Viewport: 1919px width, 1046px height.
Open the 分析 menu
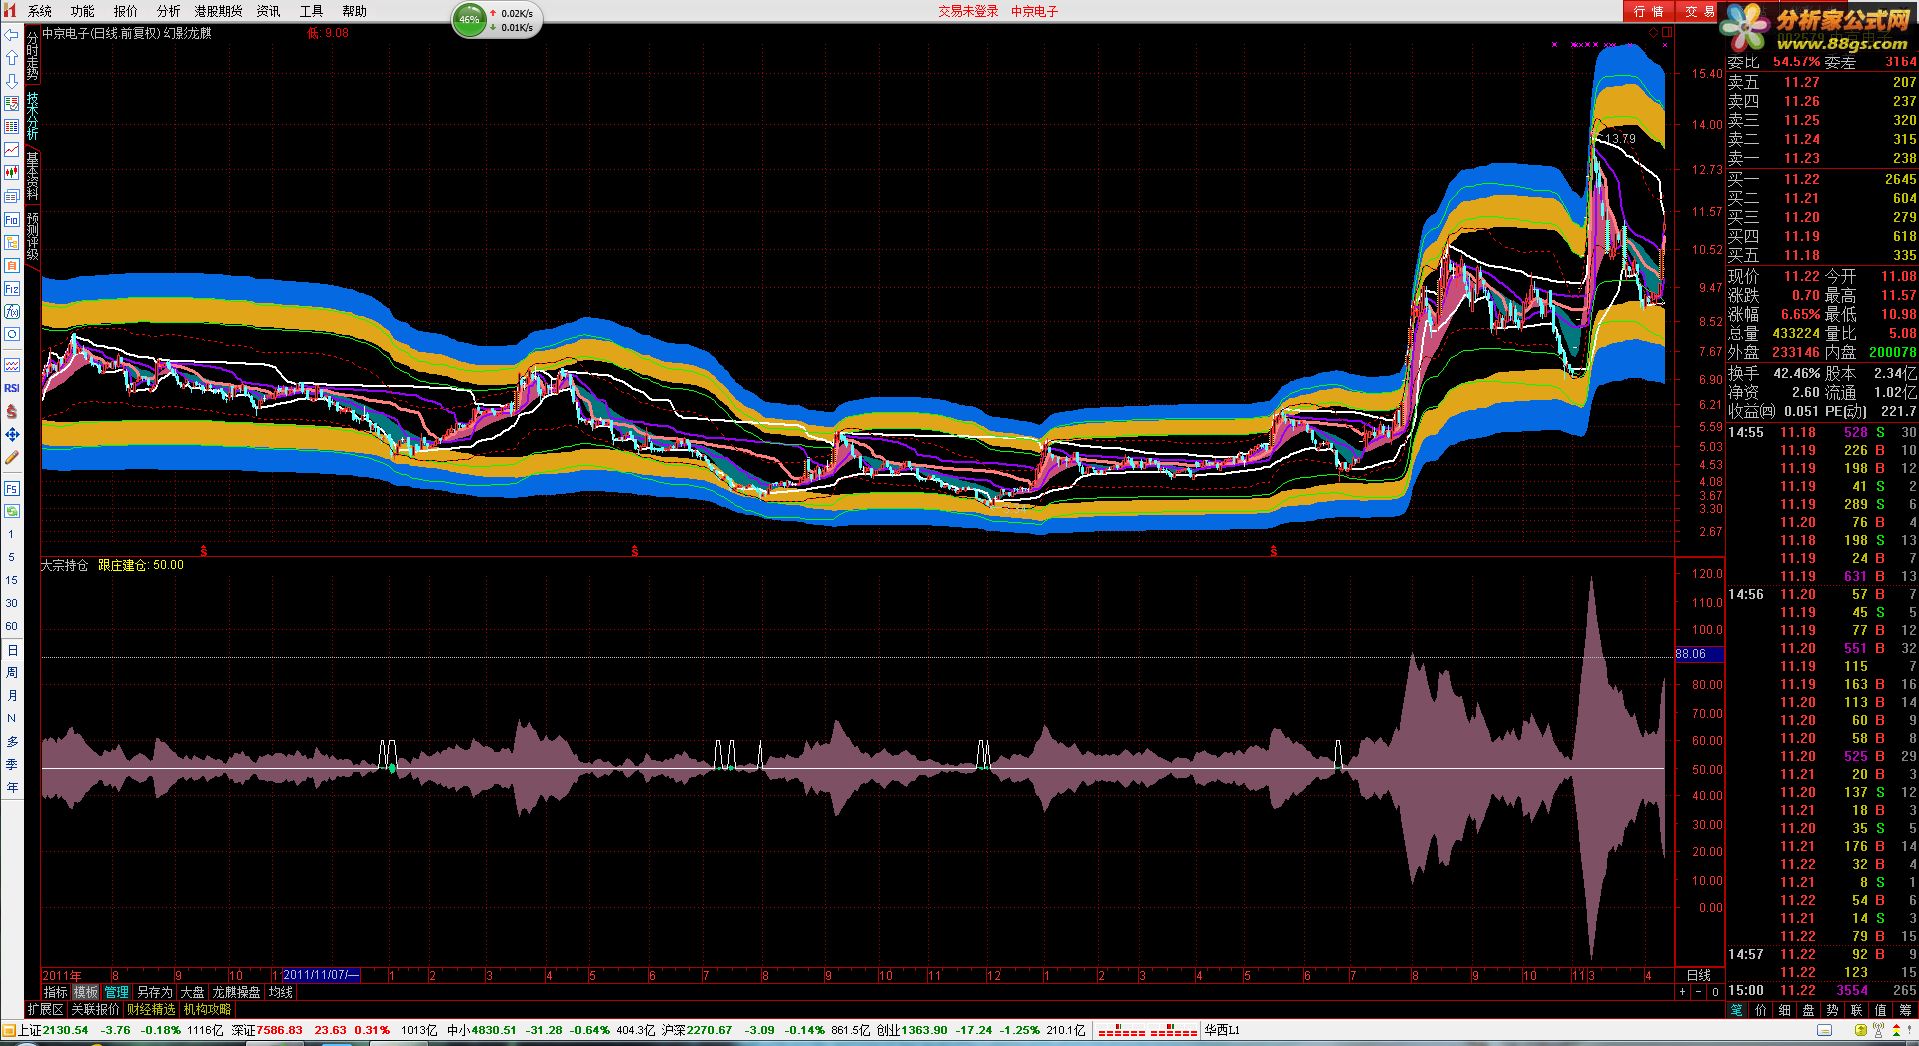tap(169, 11)
